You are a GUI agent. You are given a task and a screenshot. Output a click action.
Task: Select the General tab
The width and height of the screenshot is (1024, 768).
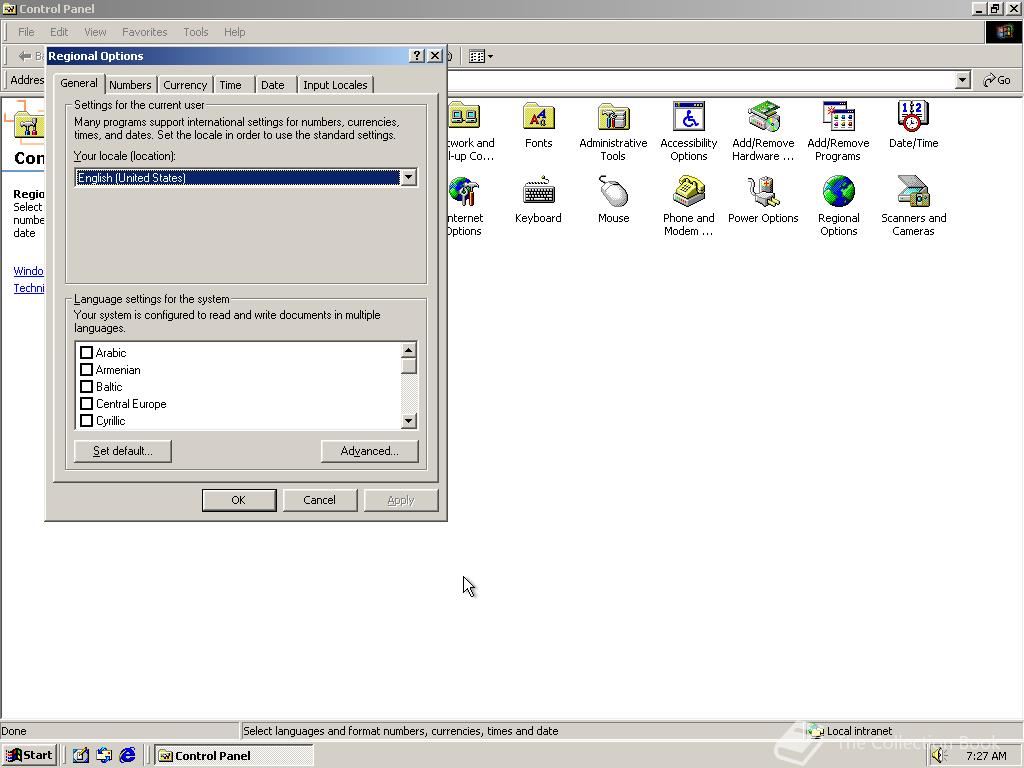[x=79, y=84]
